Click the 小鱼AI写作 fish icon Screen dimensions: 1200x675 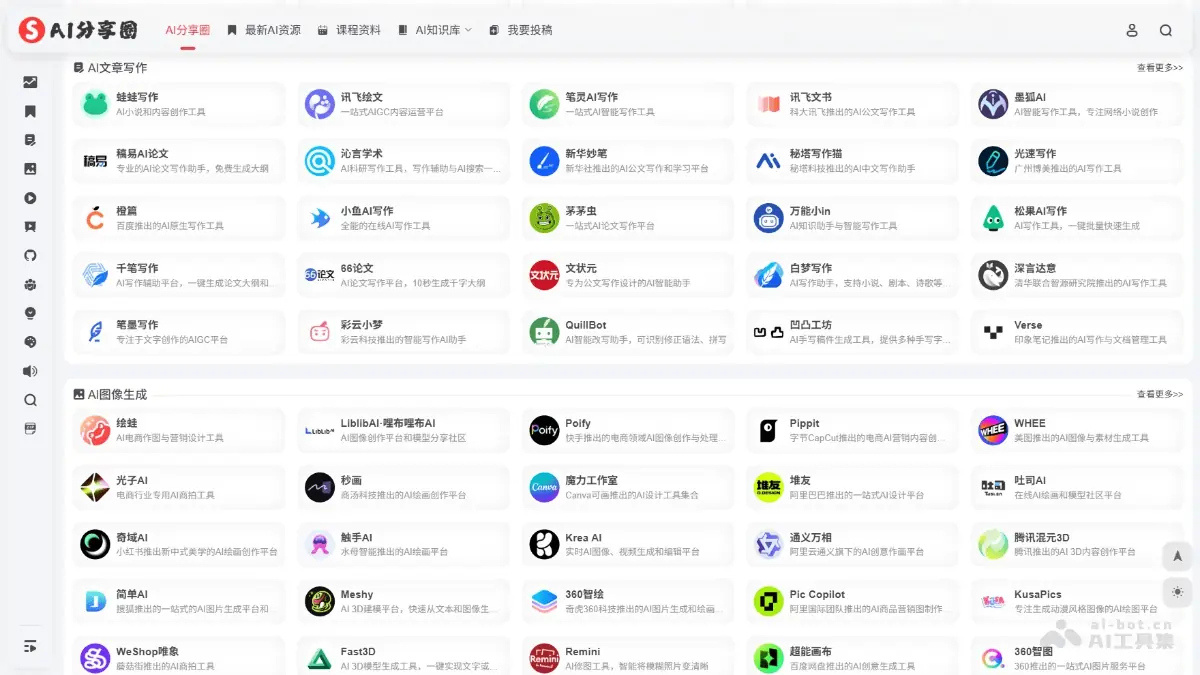(320, 218)
